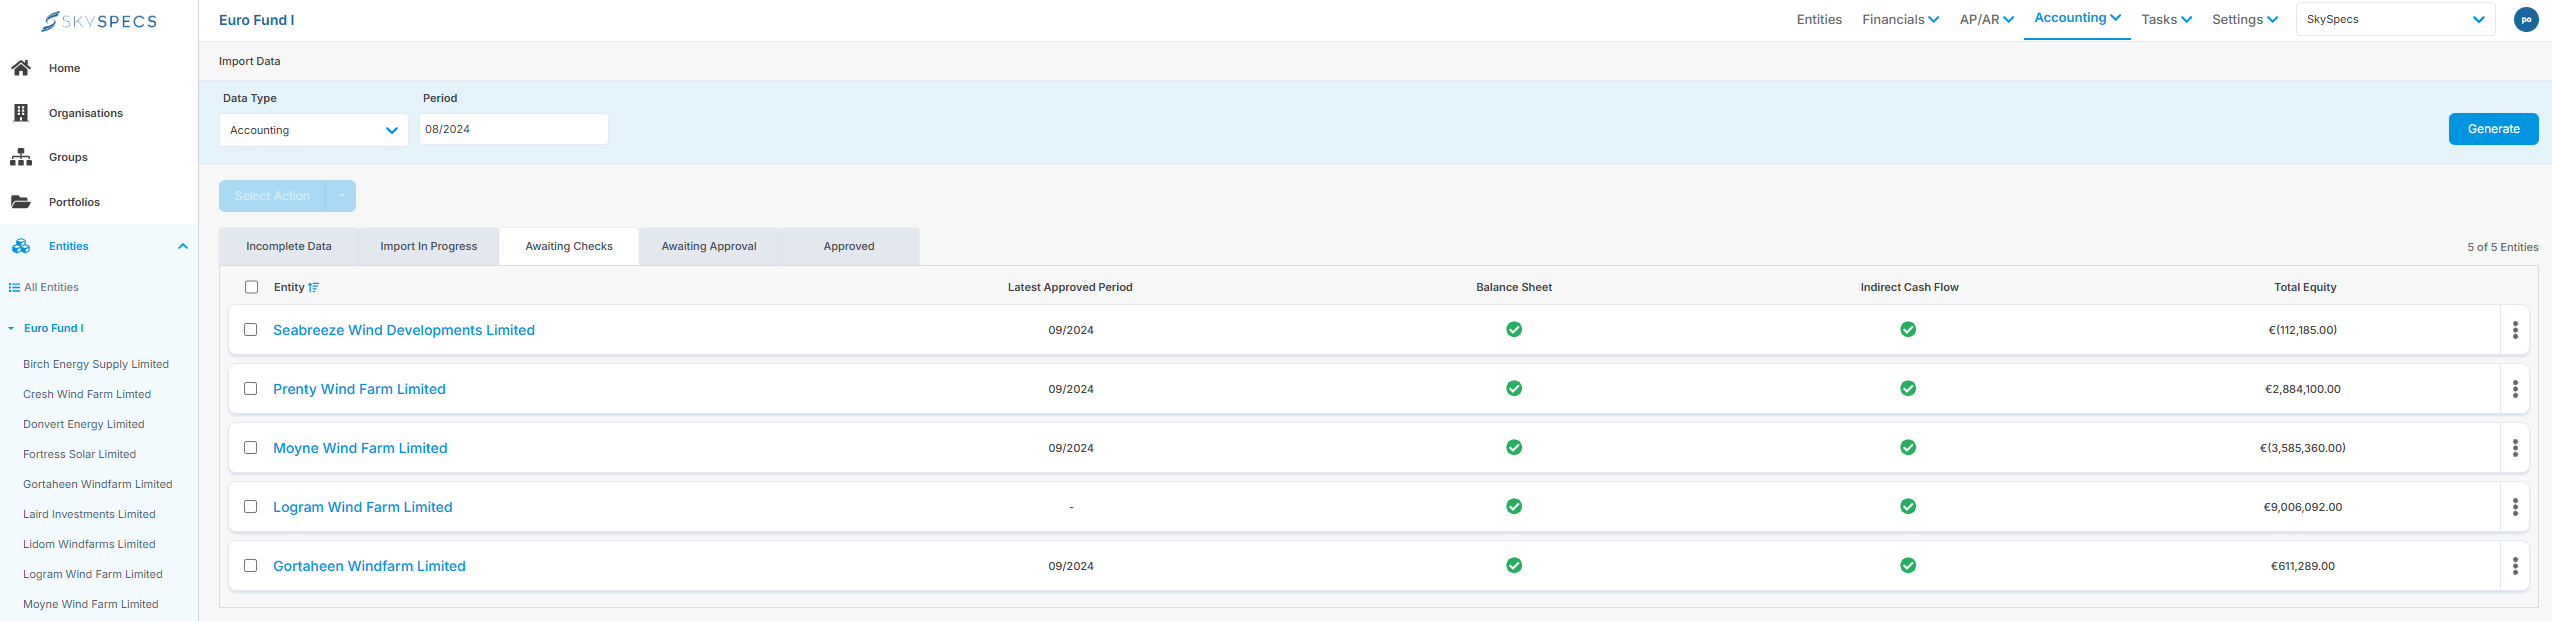2552x621 pixels.
Task: Switch to Awaiting Approval tab
Action: pyautogui.click(x=709, y=246)
